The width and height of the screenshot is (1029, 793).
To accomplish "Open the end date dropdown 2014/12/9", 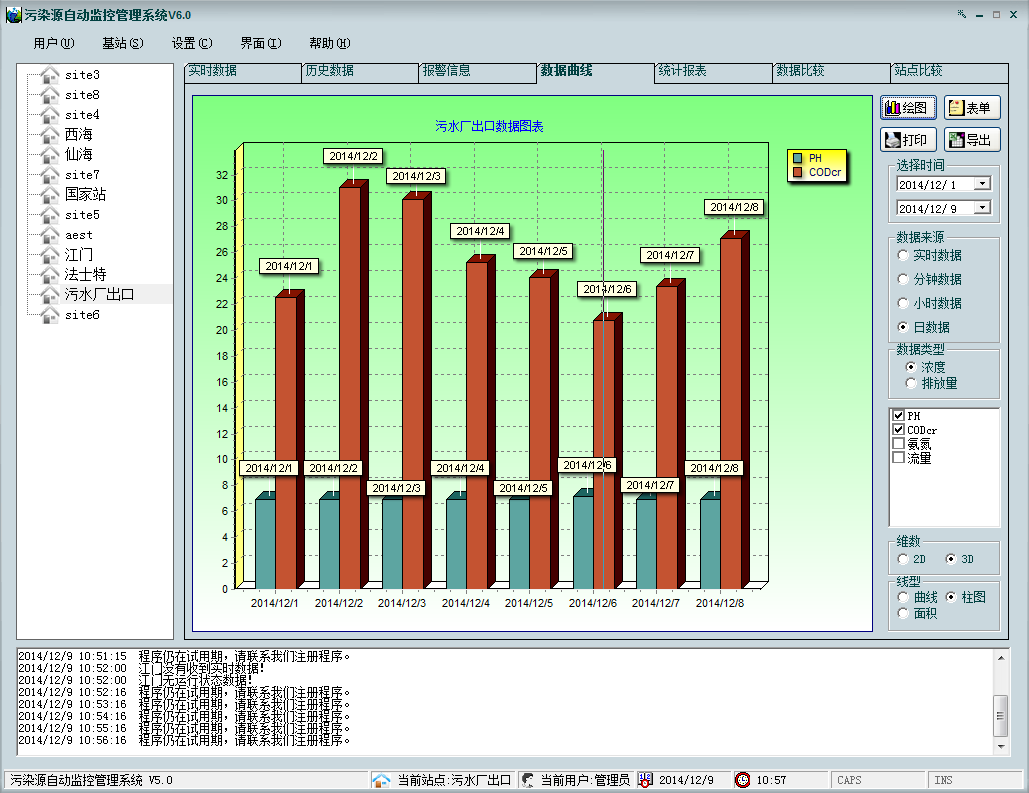I will click(x=982, y=208).
